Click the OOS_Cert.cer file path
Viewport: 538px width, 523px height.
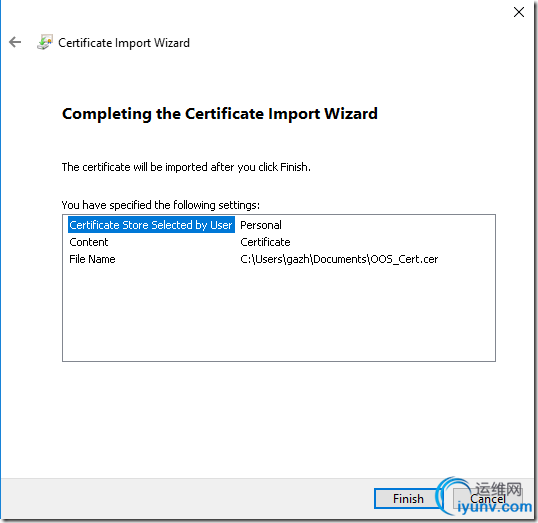coord(339,259)
